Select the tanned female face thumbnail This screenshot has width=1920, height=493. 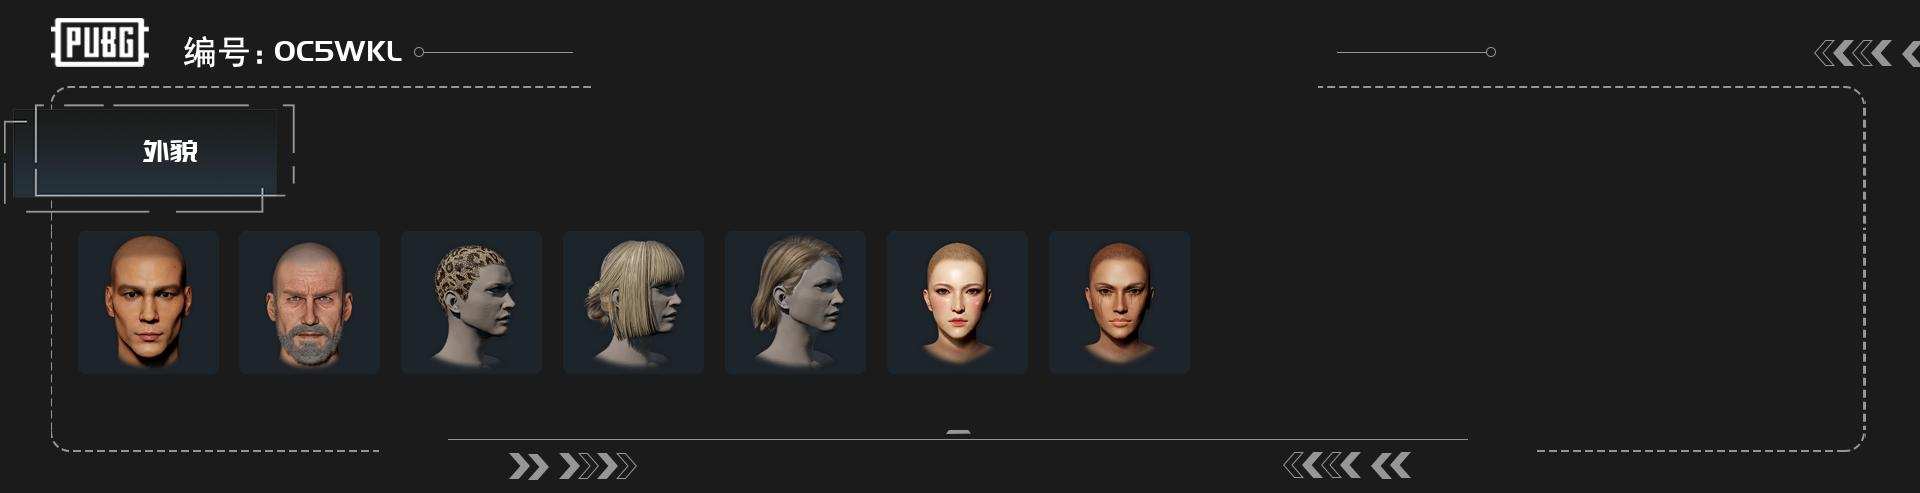pyautogui.click(x=1120, y=303)
